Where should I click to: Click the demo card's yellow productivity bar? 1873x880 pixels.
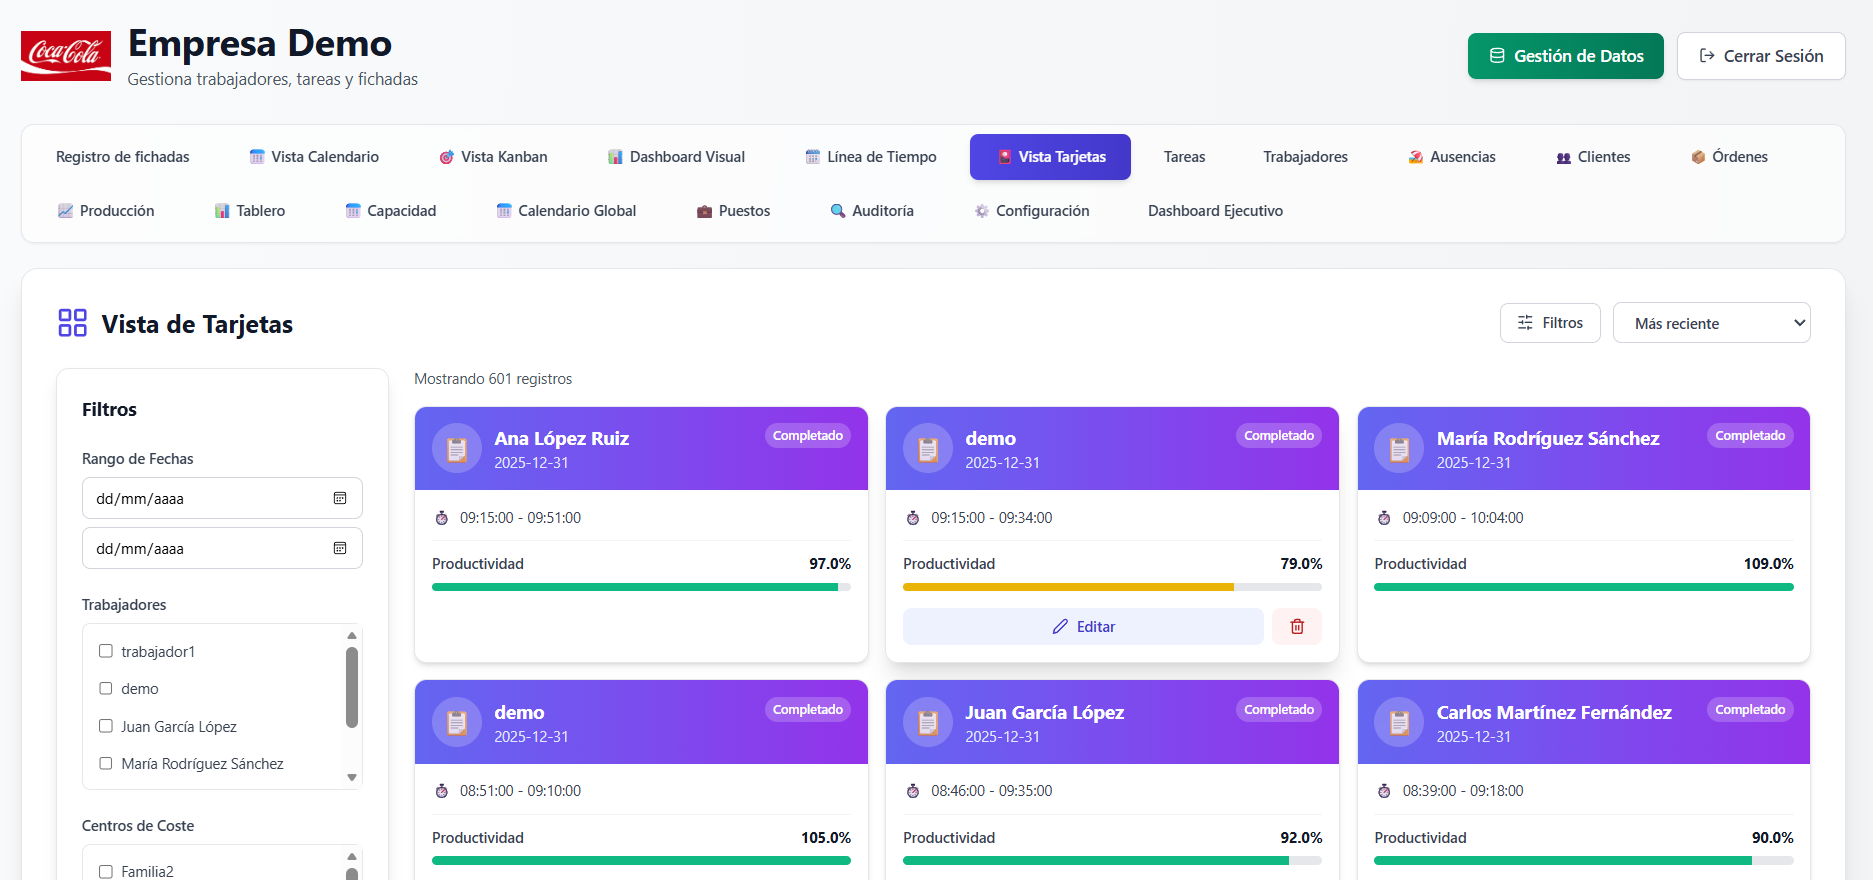(x=1068, y=587)
